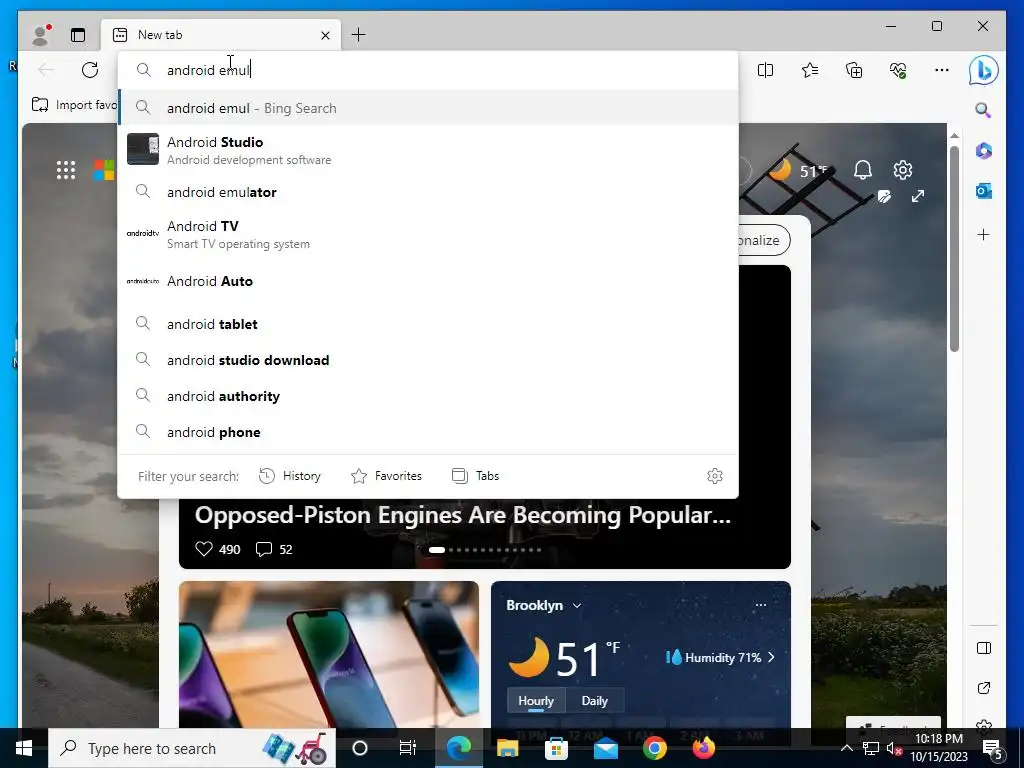This screenshot has width=1024, height=768.
Task: Click the active carousel indicator
Action: (437, 550)
